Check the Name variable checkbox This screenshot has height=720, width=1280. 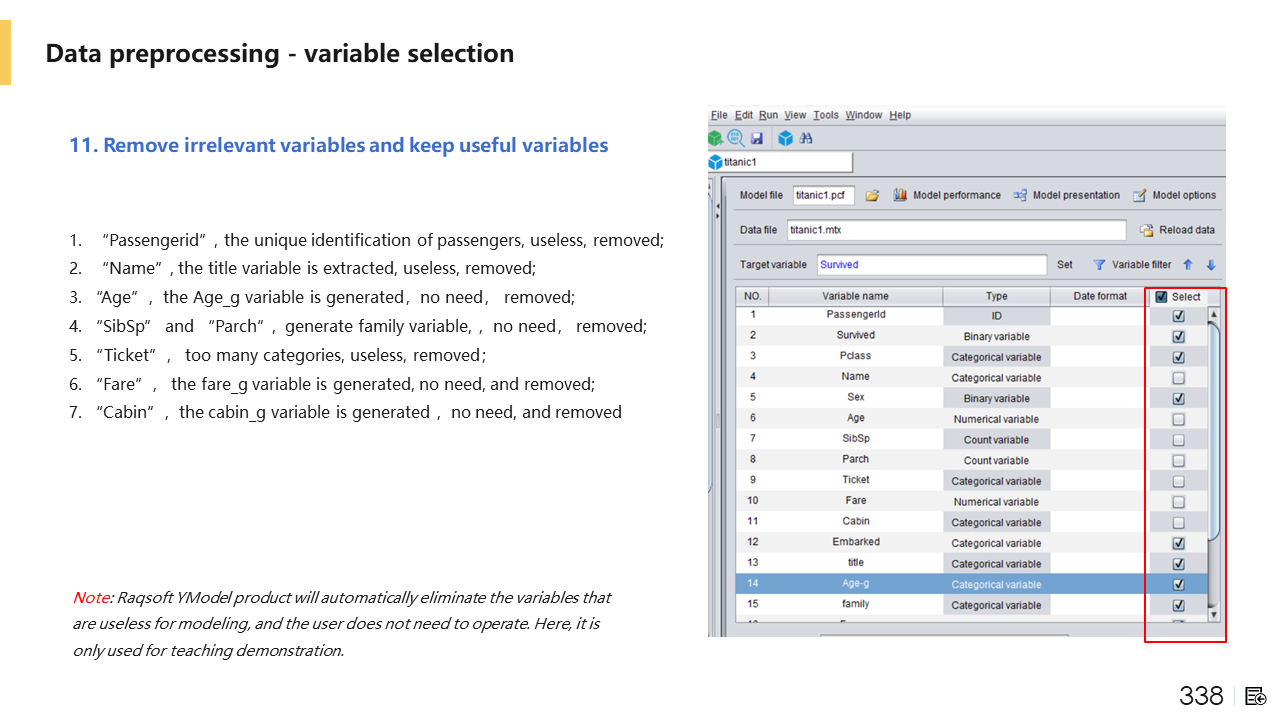(x=1178, y=378)
